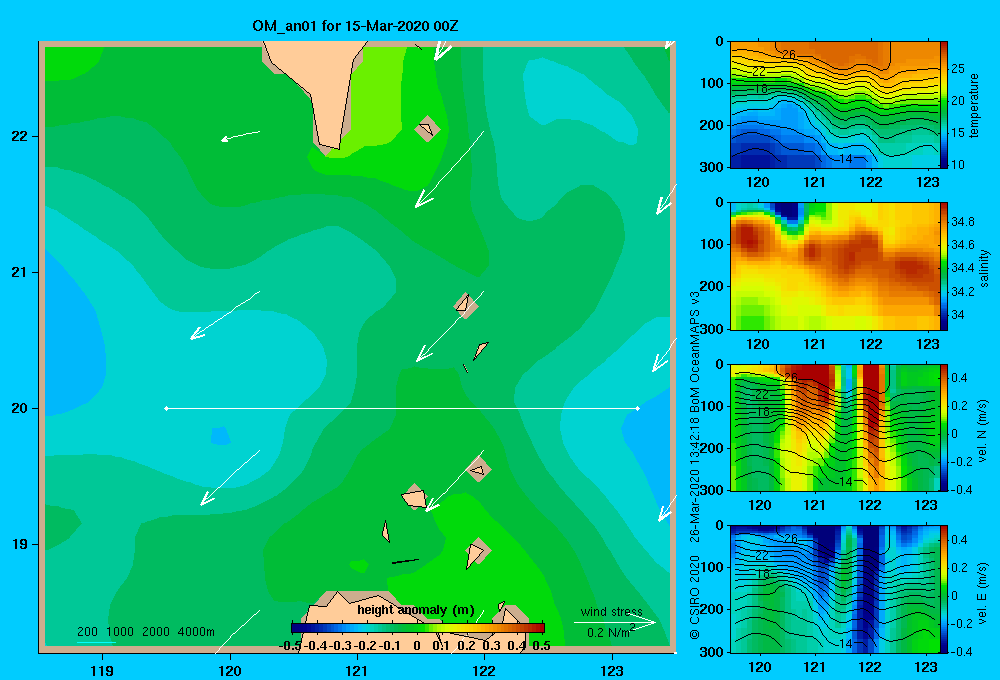The width and height of the screenshot is (1000, 680).
Task: Click latitude 19 tick label on main map
Action: click(20, 544)
